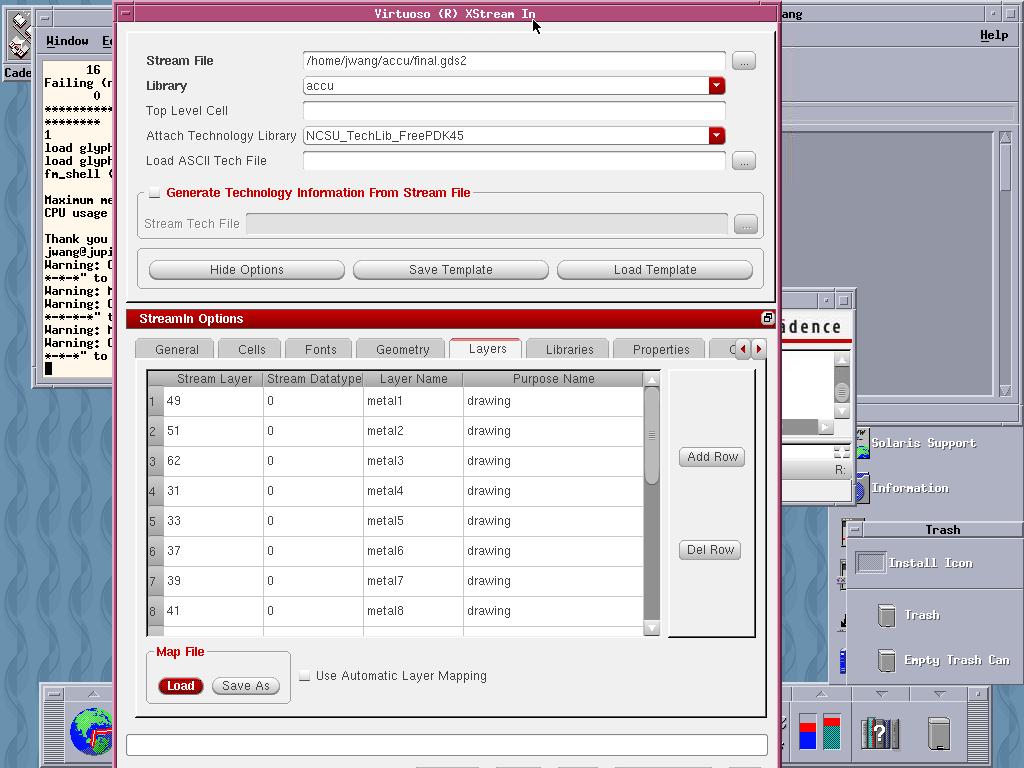This screenshot has height=768, width=1024.
Task: Click the globe icon on the front panel
Action: pyautogui.click(x=91, y=730)
